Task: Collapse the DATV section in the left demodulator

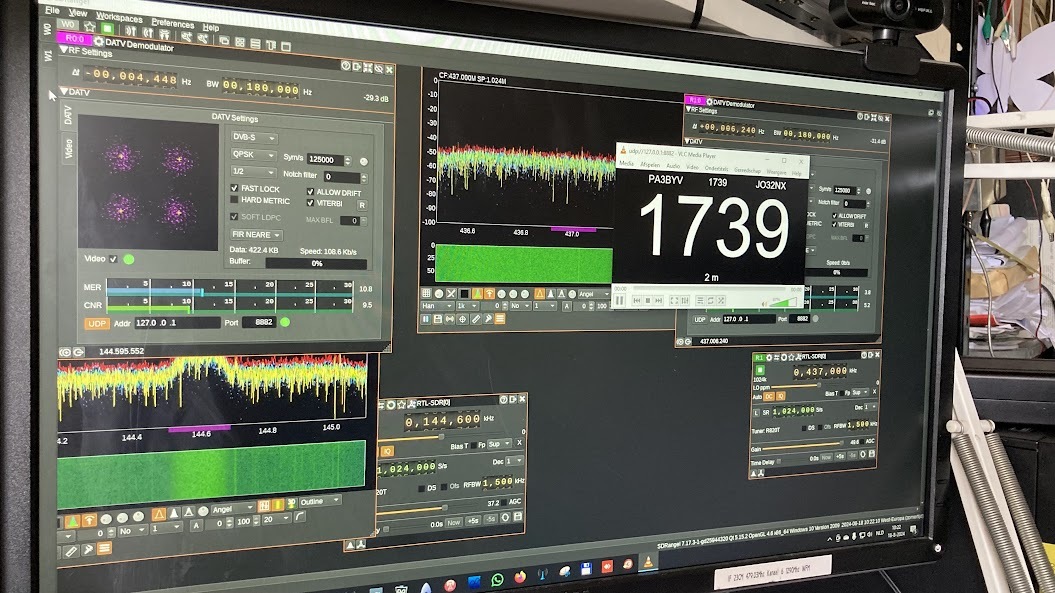Action: 63,90
